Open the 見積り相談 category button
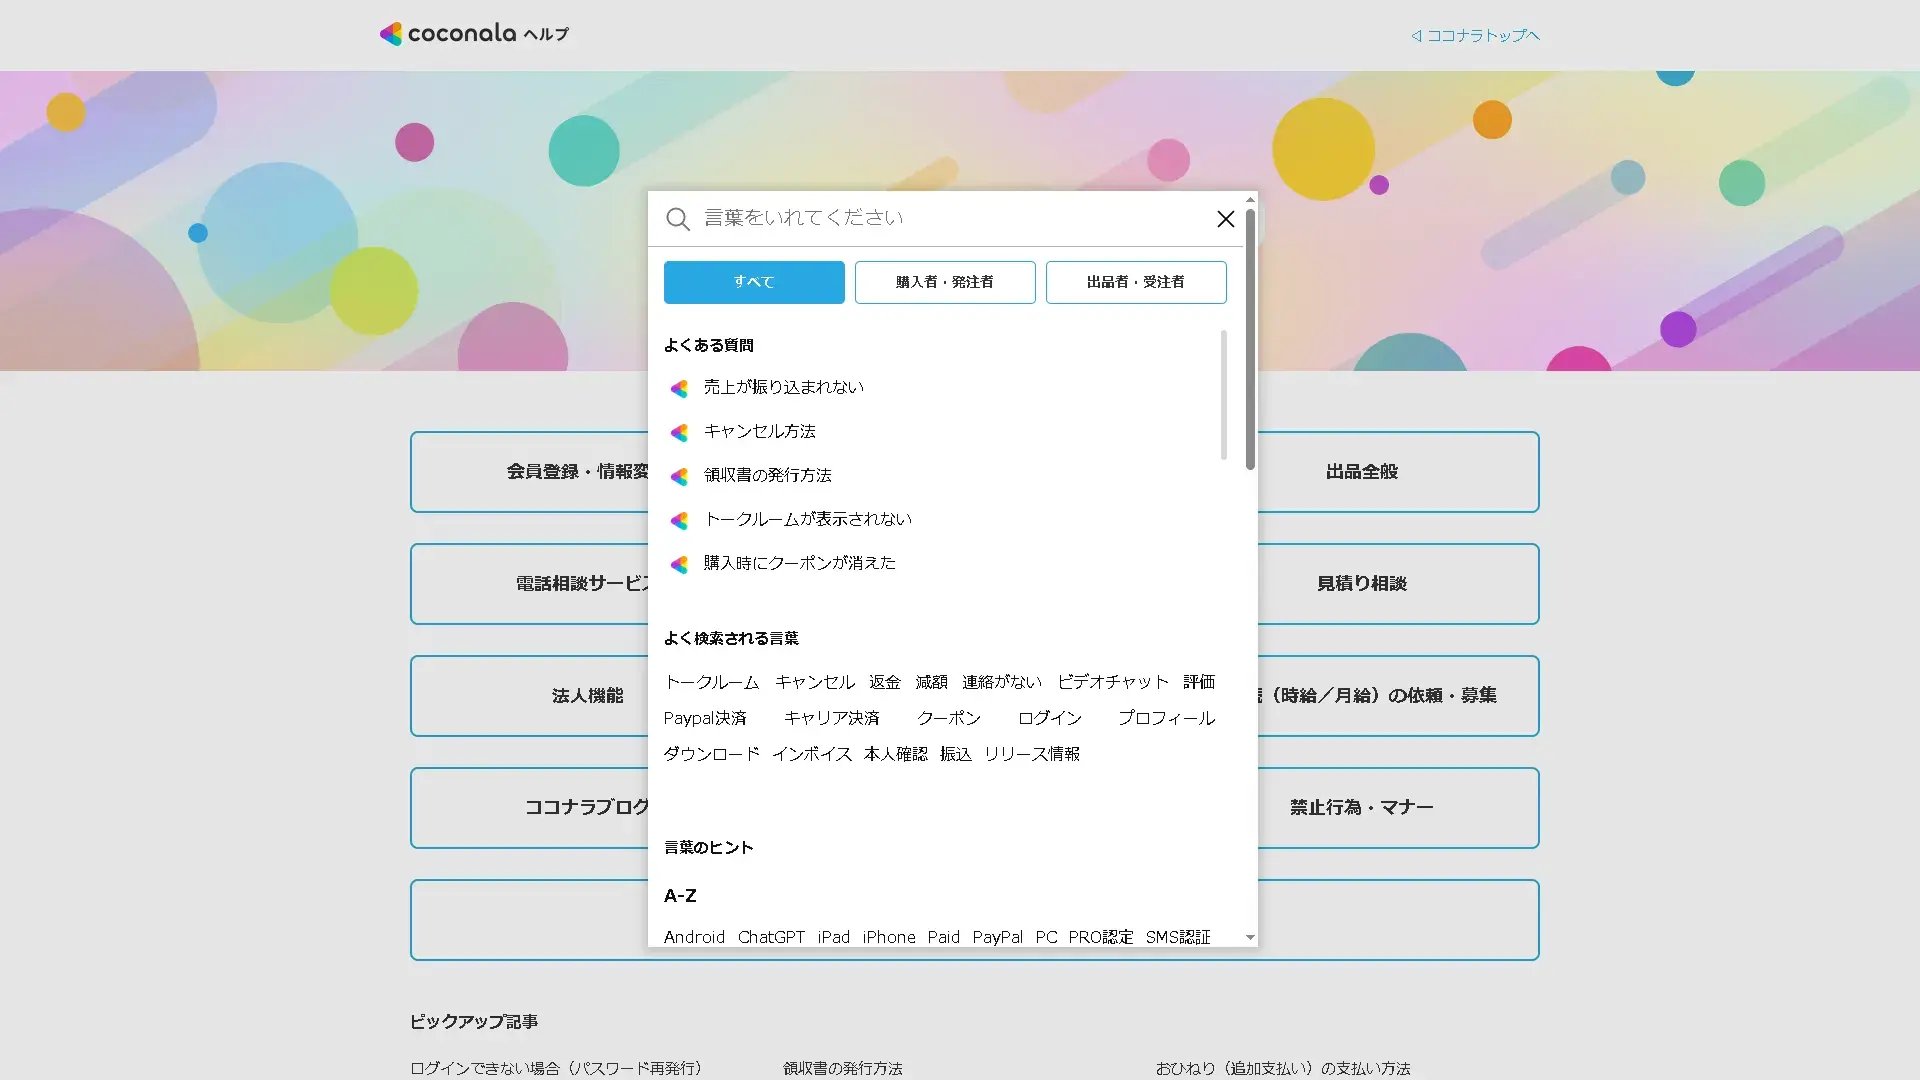The image size is (1920, 1080). 1398,584
